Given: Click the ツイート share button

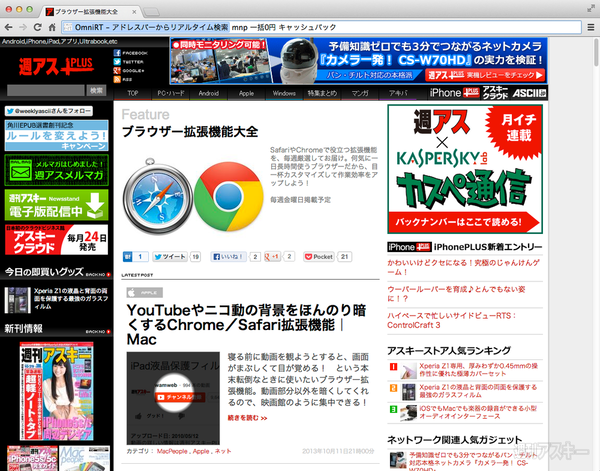Looking at the screenshot, I should tap(170, 257).
